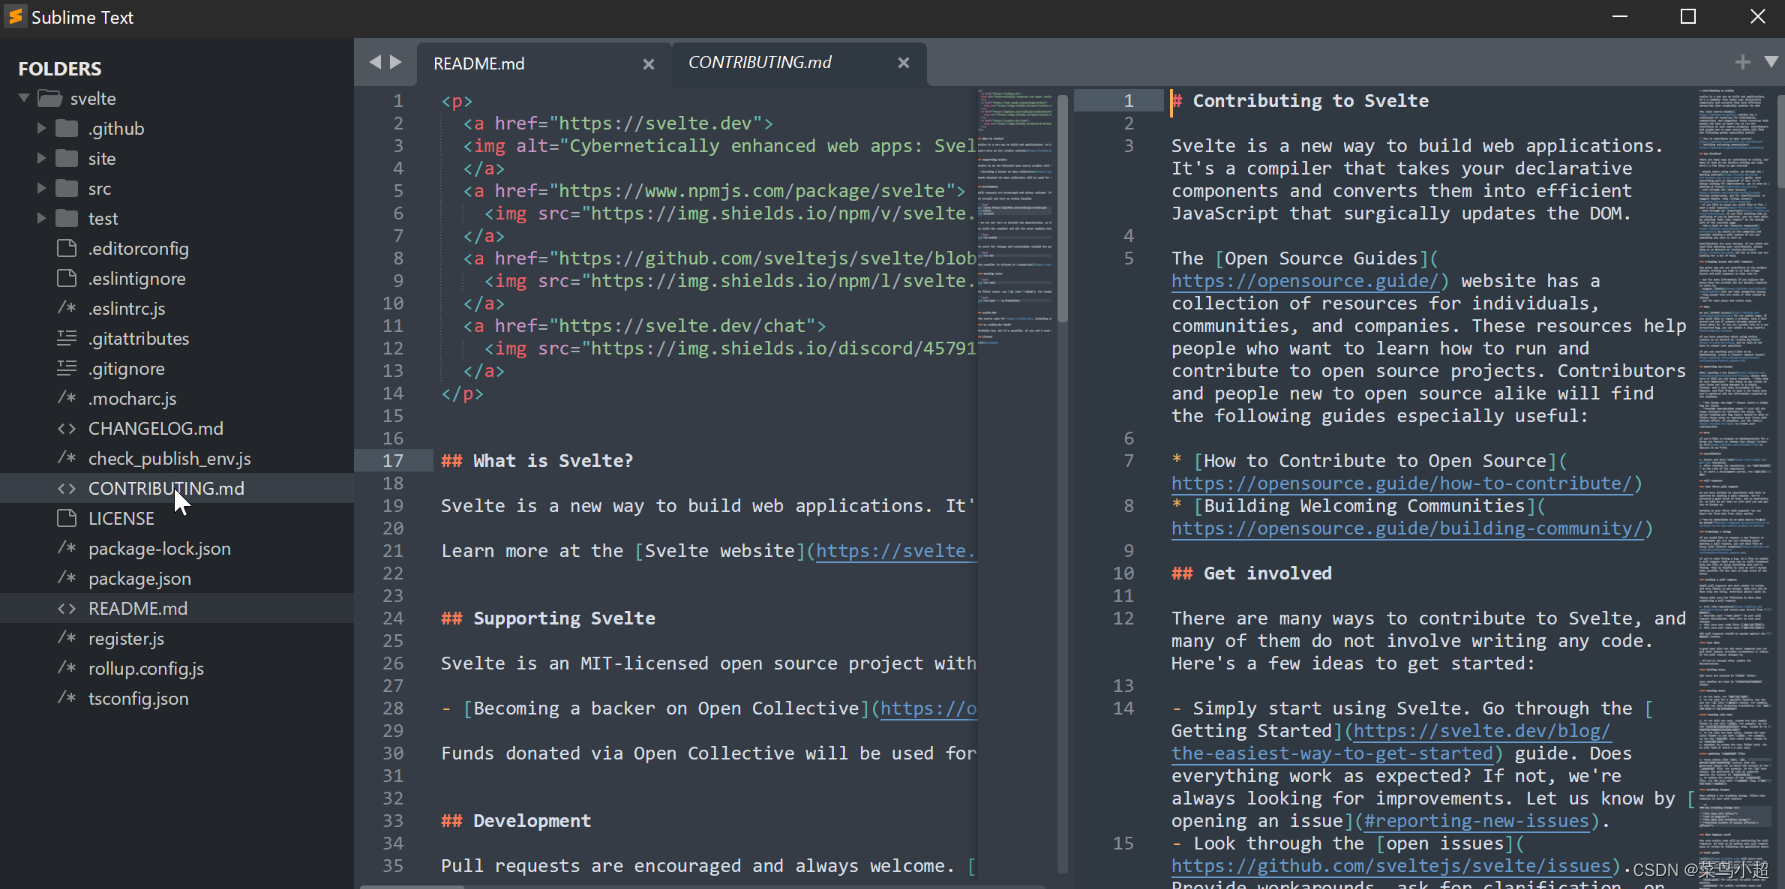Click the sveltejs/svelte/issues GitHub link

coord(1392,866)
